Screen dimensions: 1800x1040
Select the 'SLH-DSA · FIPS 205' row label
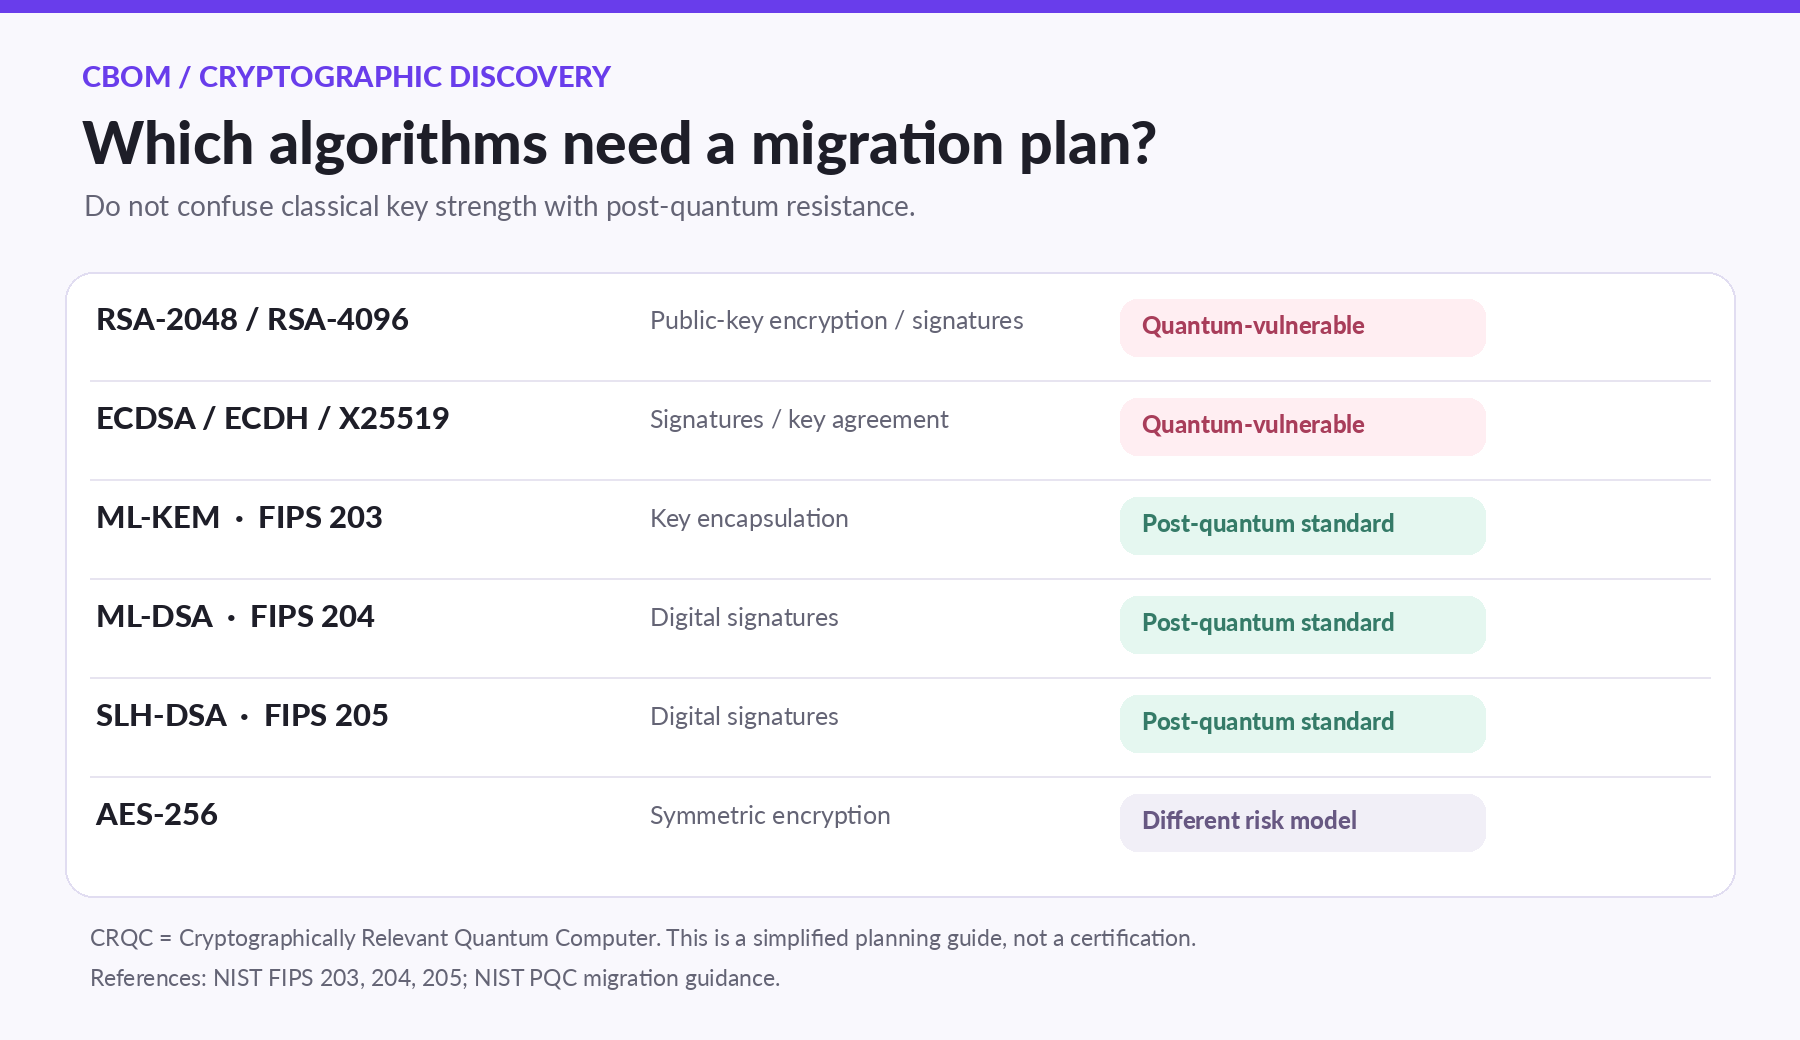pyautogui.click(x=242, y=716)
